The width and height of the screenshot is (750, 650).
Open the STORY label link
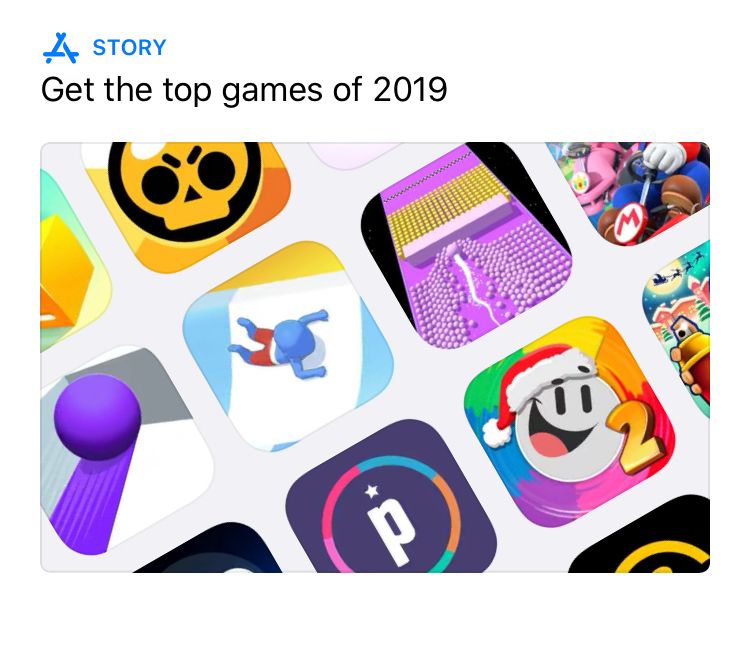[x=129, y=48]
